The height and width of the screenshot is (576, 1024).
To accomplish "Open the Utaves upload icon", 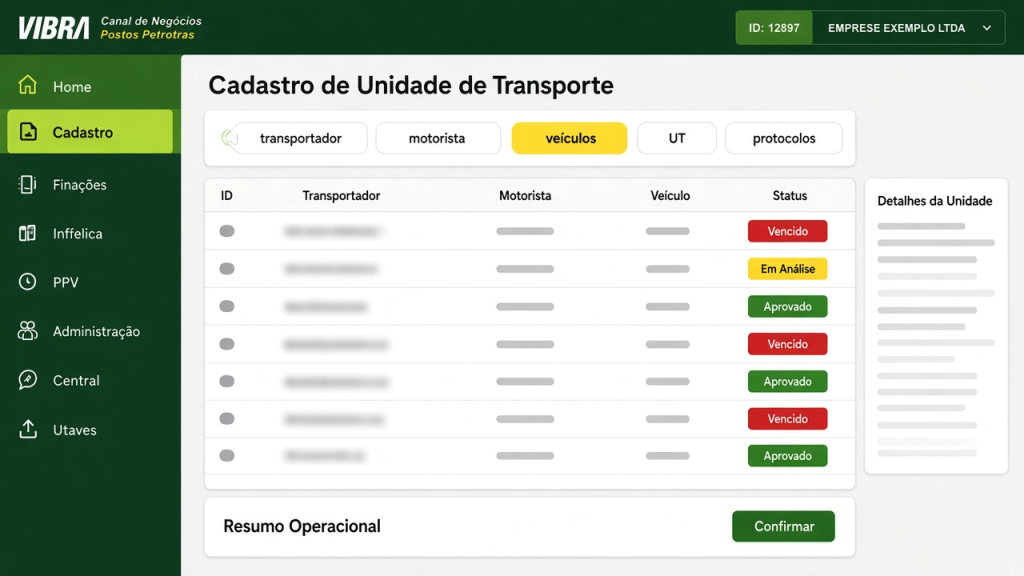I will tap(27, 429).
